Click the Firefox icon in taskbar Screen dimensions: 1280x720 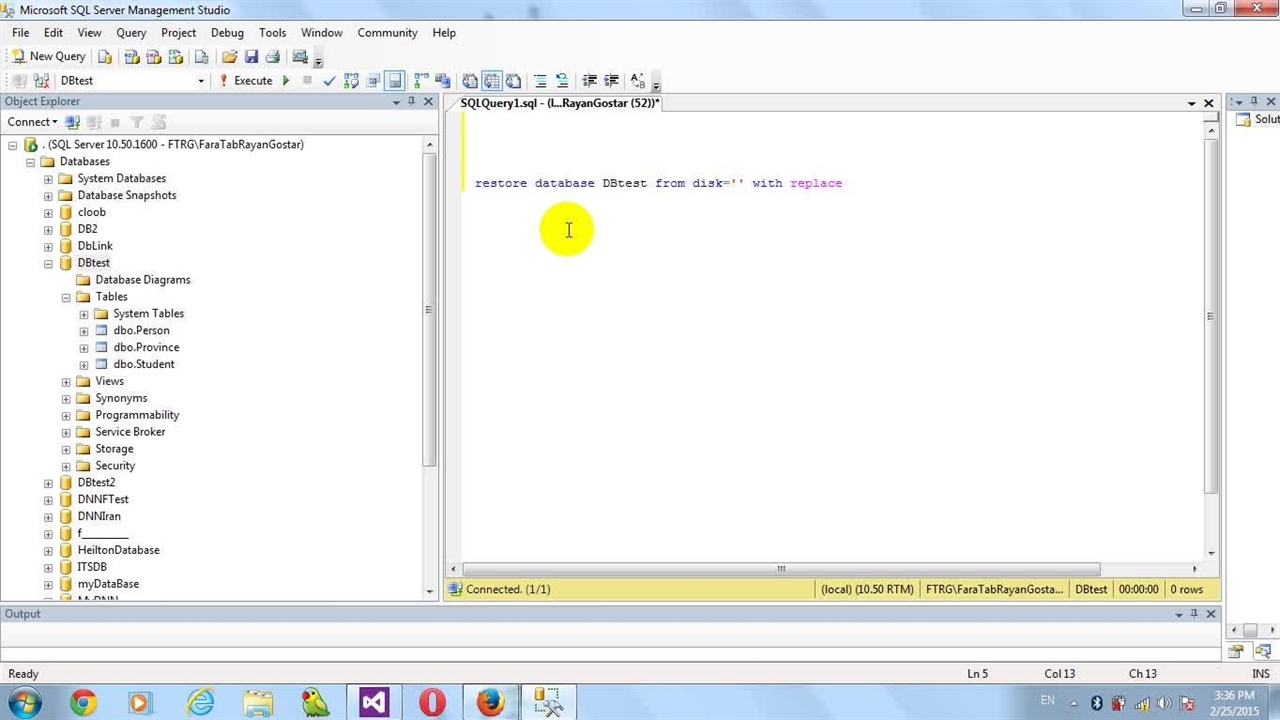(490, 702)
